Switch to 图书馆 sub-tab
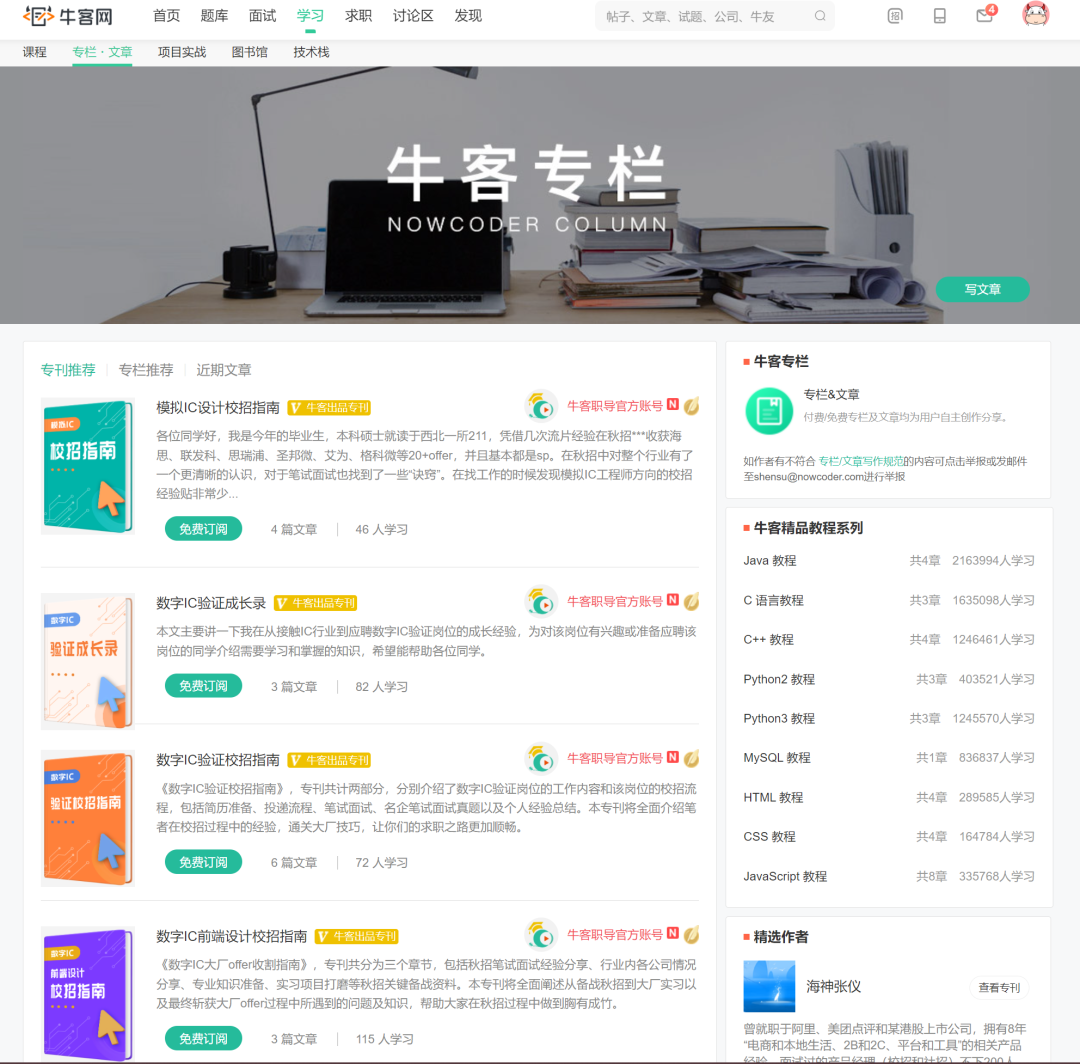 [249, 52]
